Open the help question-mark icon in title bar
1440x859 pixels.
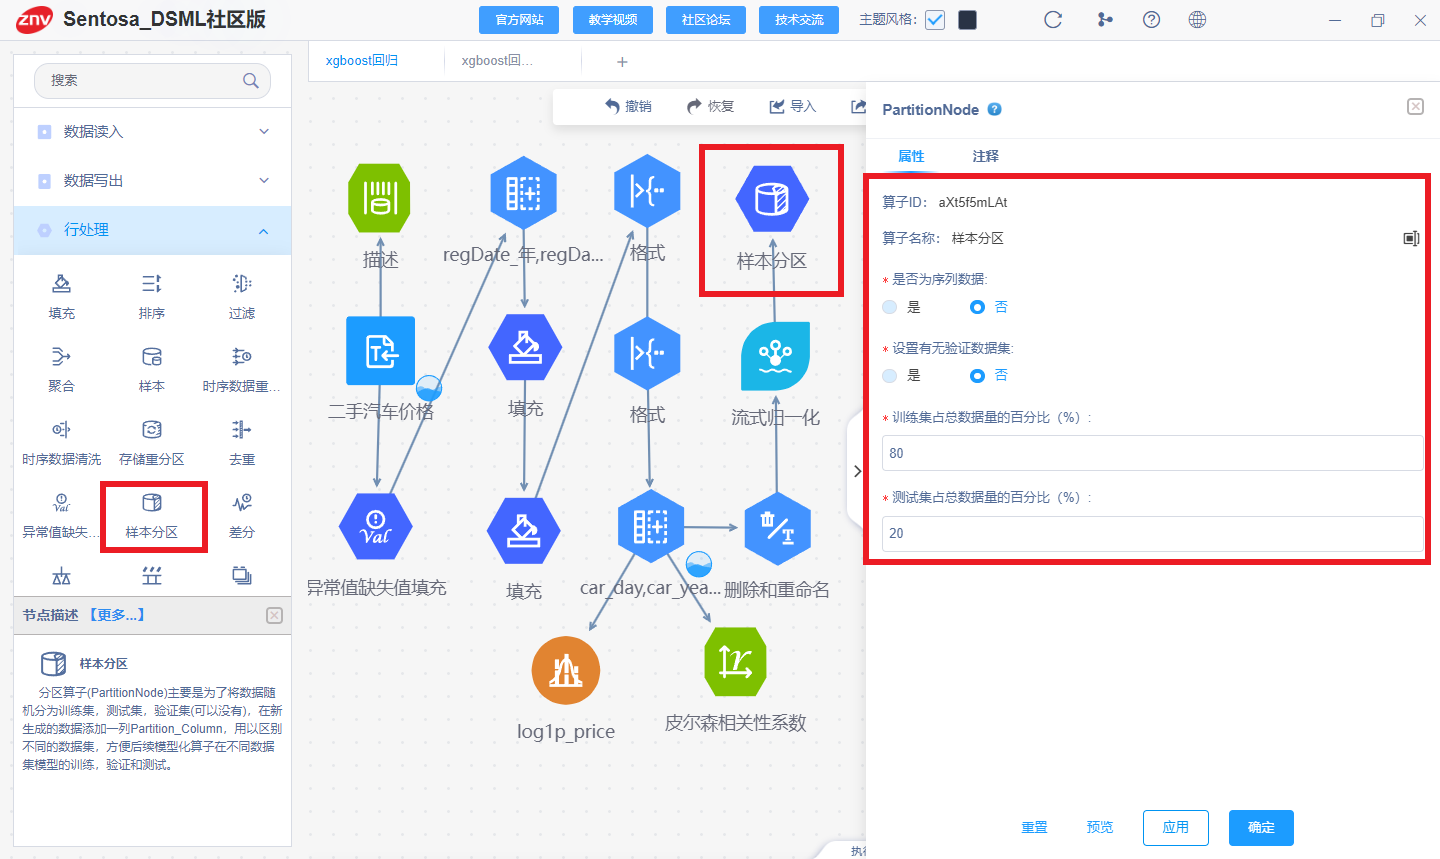(x=1151, y=20)
